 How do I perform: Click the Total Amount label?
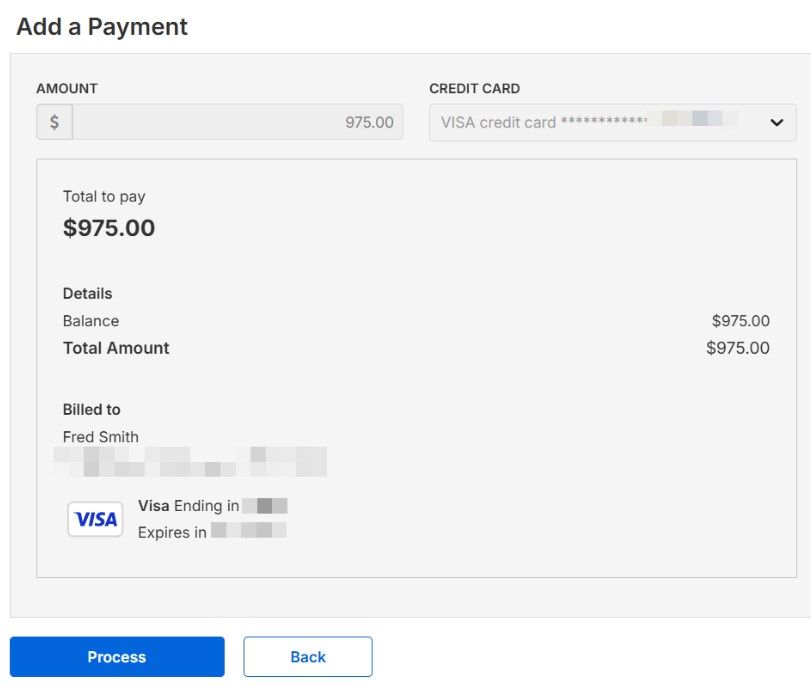pyautogui.click(x=116, y=348)
